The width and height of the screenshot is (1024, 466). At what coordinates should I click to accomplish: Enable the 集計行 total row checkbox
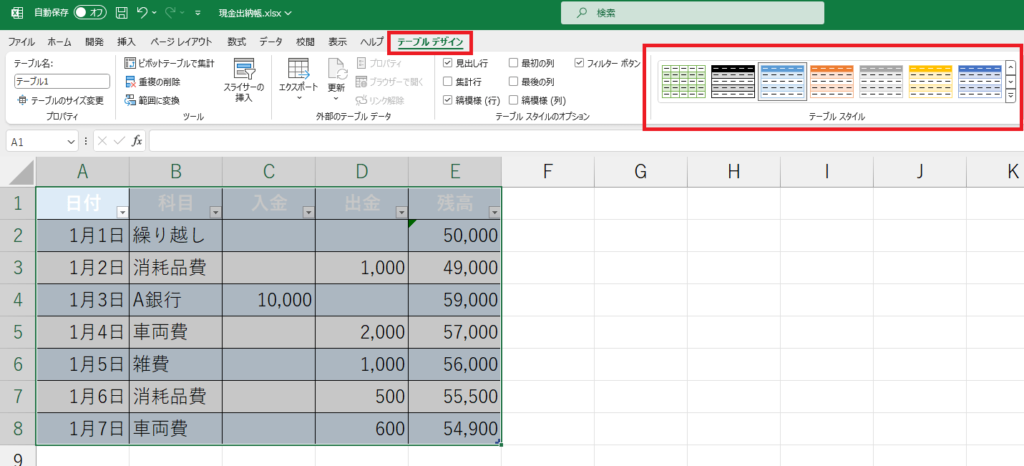pyautogui.click(x=448, y=81)
